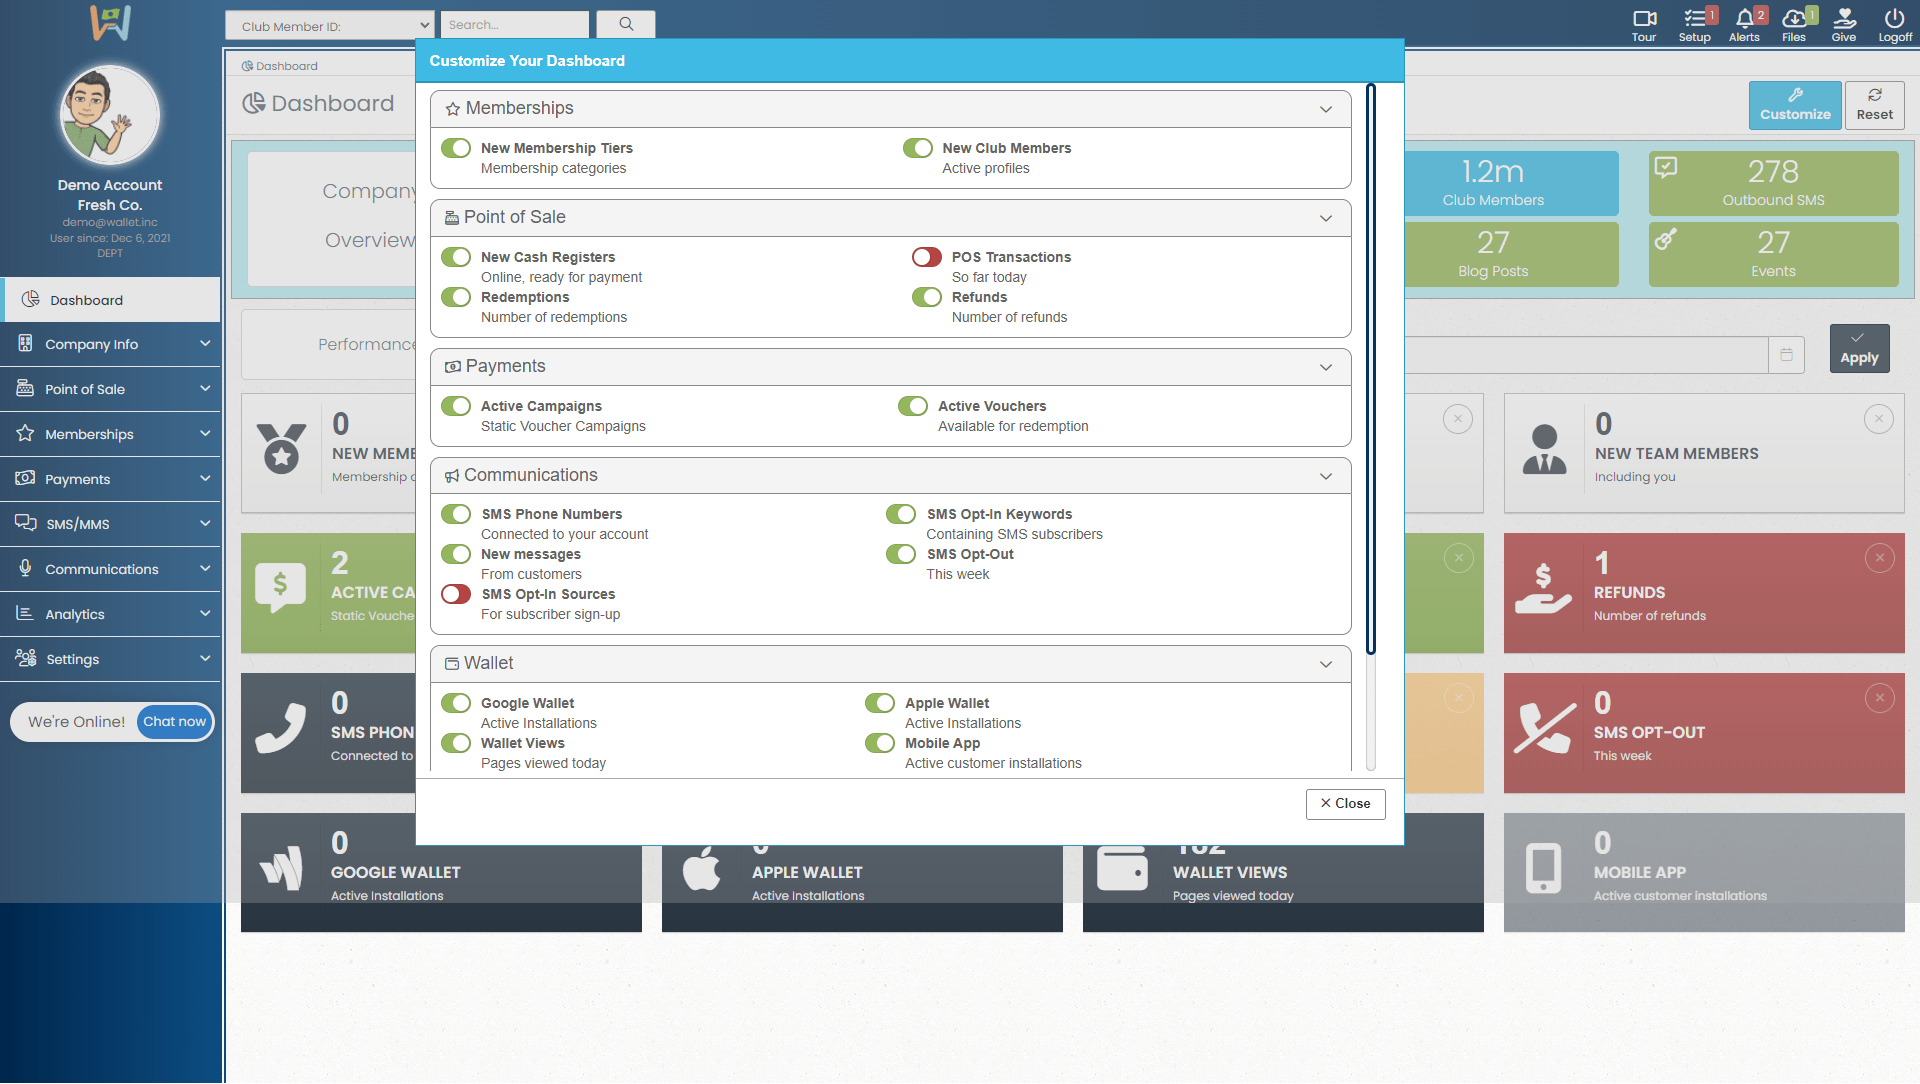
Task: Click the dialog vertical scrollbar
Action: pos(1370,369)
